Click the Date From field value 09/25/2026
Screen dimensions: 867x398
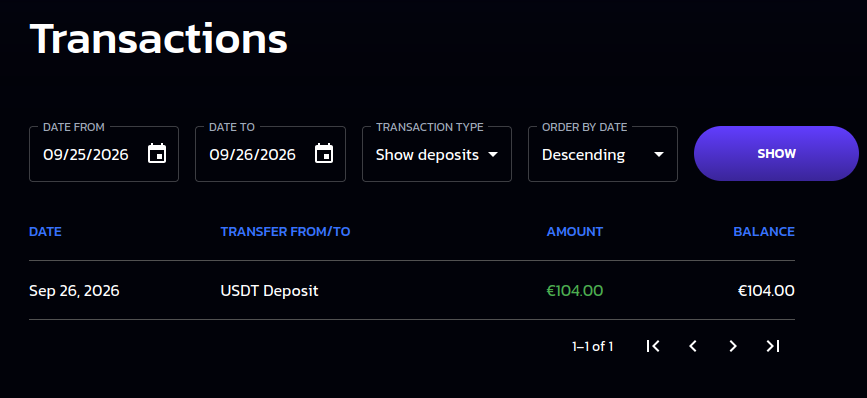86,154
